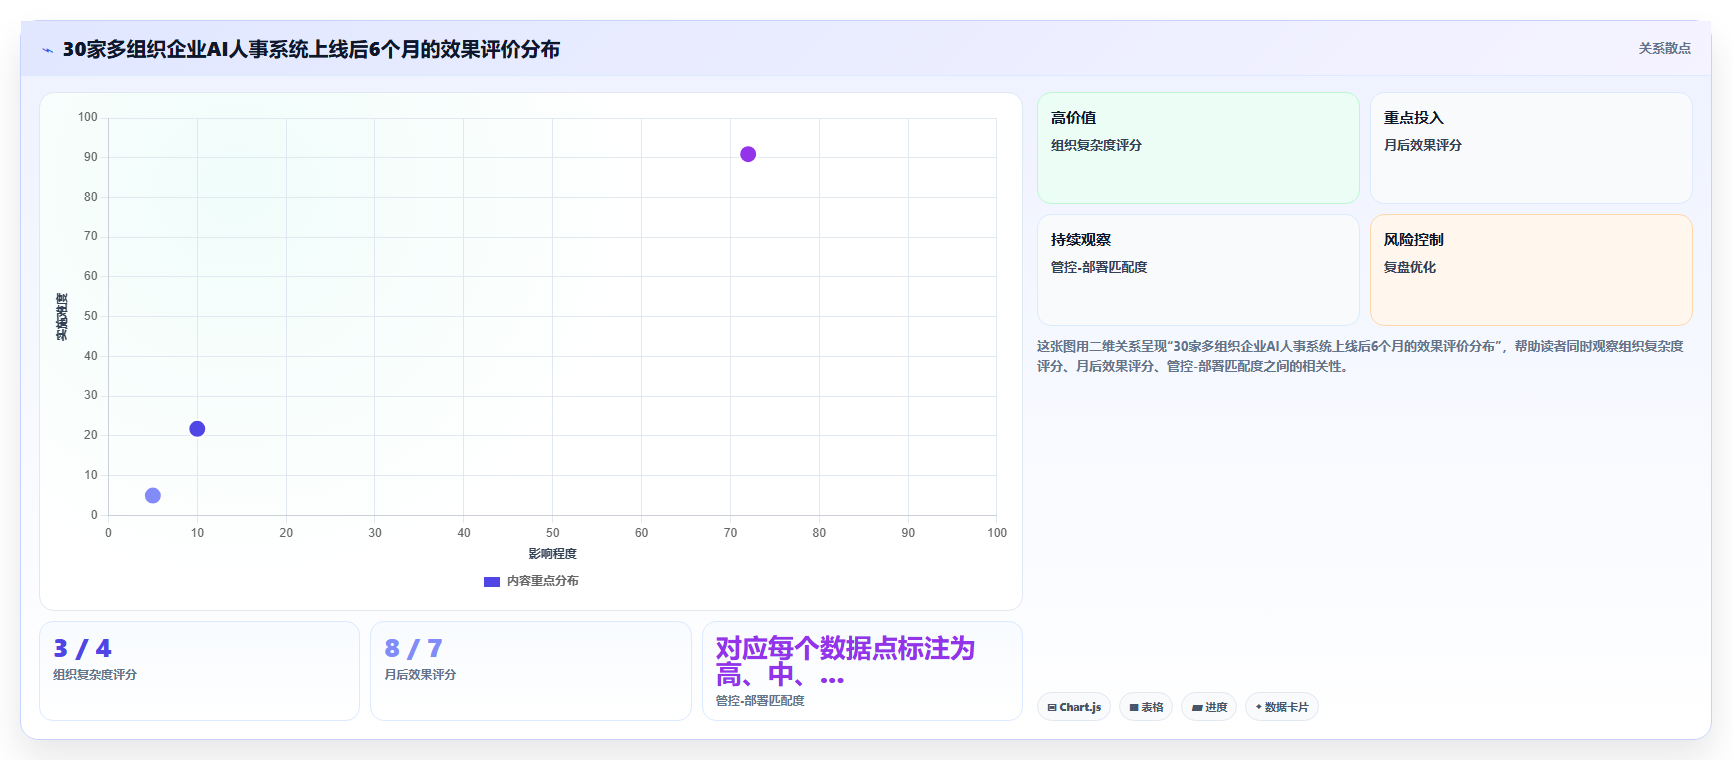Click the small icon before the page title
Screen dimensions: 1732x760
47,50
